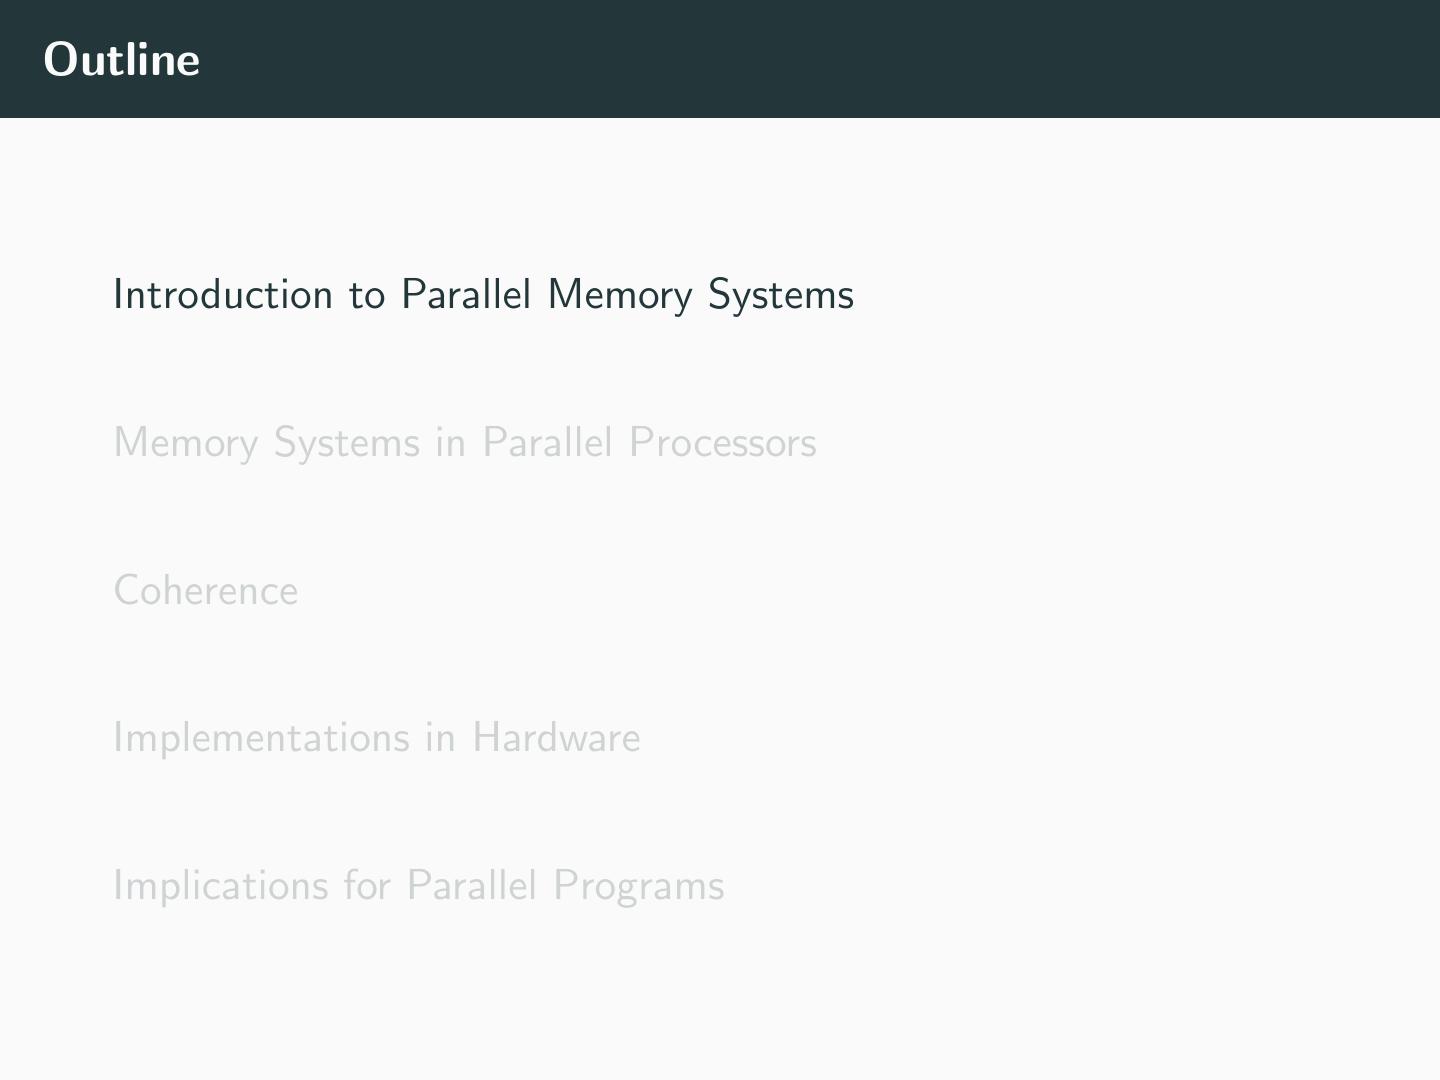Open Introduction to Parallel Memory Systems section

[483, 295]
